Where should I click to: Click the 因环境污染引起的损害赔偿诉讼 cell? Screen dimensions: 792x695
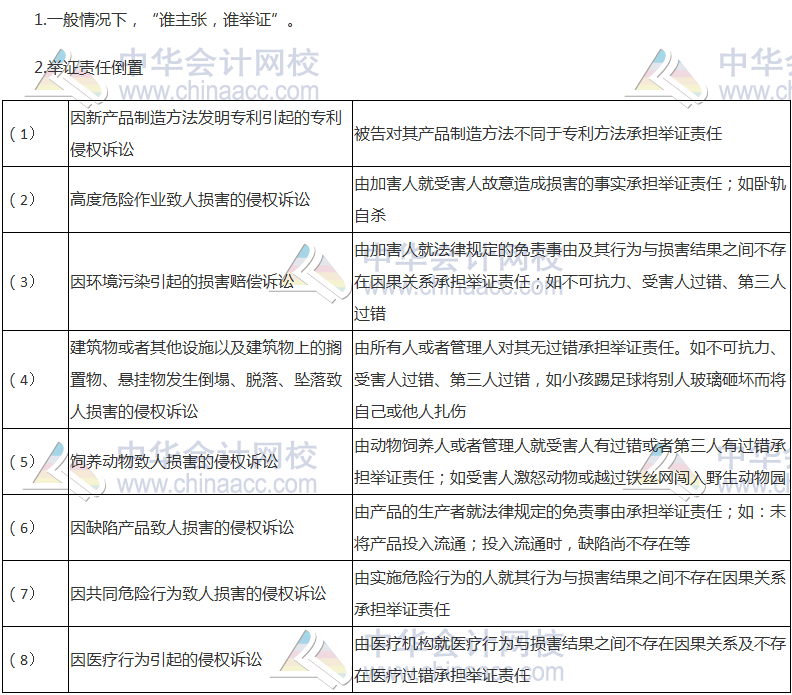tap(182, 281)
